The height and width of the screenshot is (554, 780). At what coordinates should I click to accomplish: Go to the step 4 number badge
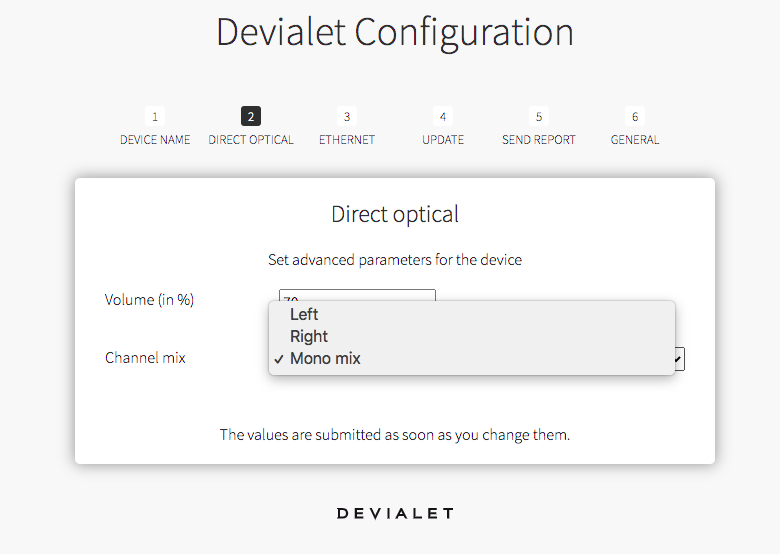pyautogui.click(x=443, y=117)
